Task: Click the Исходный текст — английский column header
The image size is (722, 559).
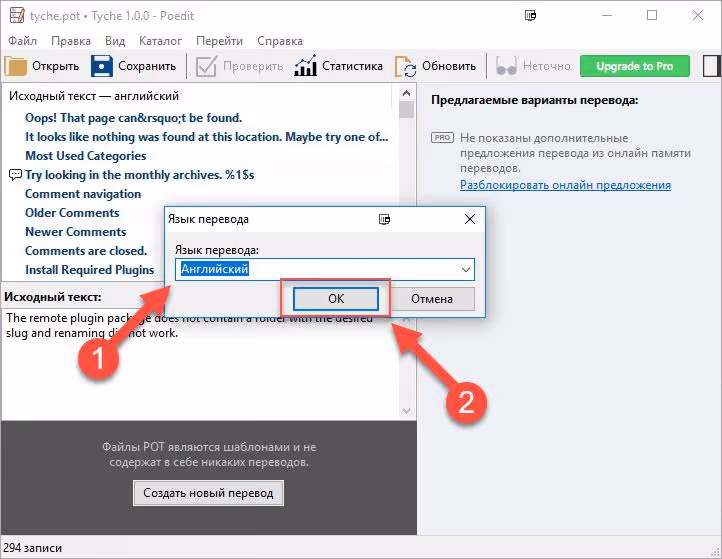Action: tap(94, 96)
